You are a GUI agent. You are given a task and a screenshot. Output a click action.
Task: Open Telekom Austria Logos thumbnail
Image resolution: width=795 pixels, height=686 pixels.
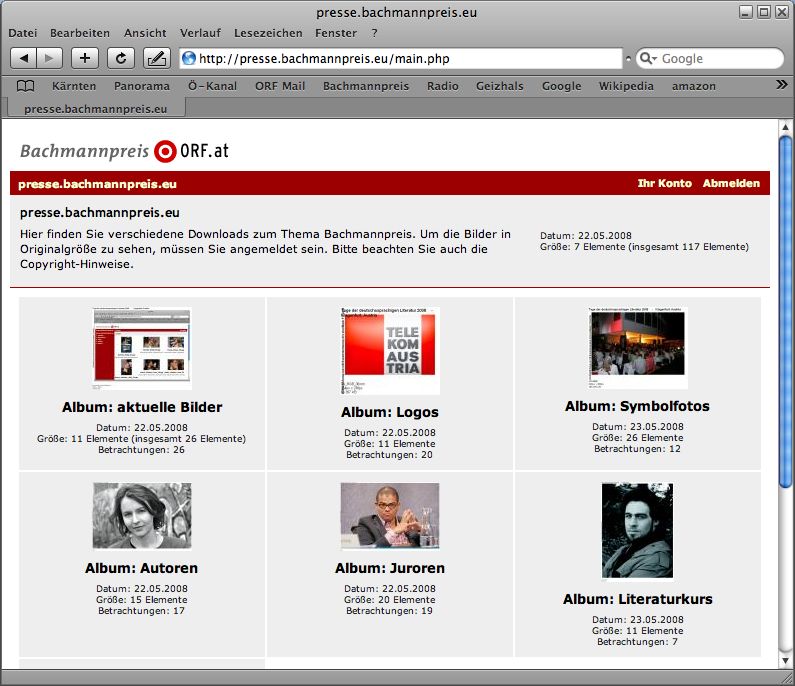390,351
